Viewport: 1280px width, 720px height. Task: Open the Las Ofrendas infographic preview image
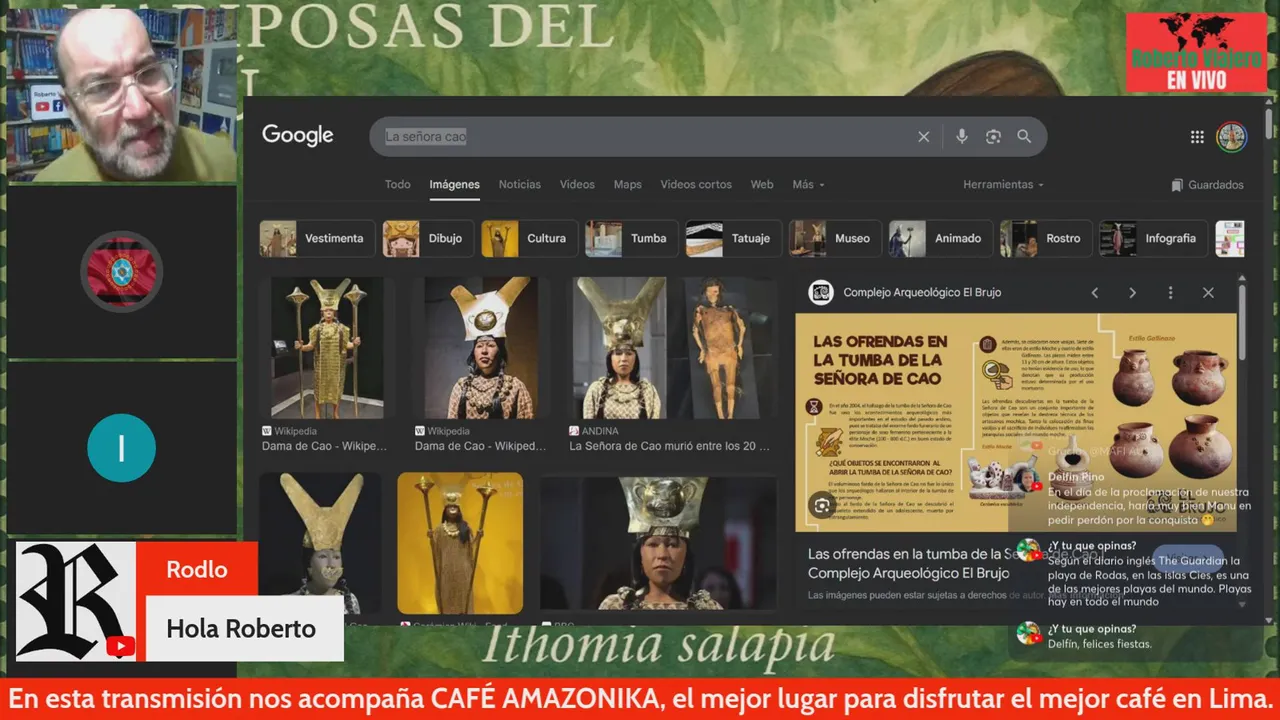pos(1016,422)
